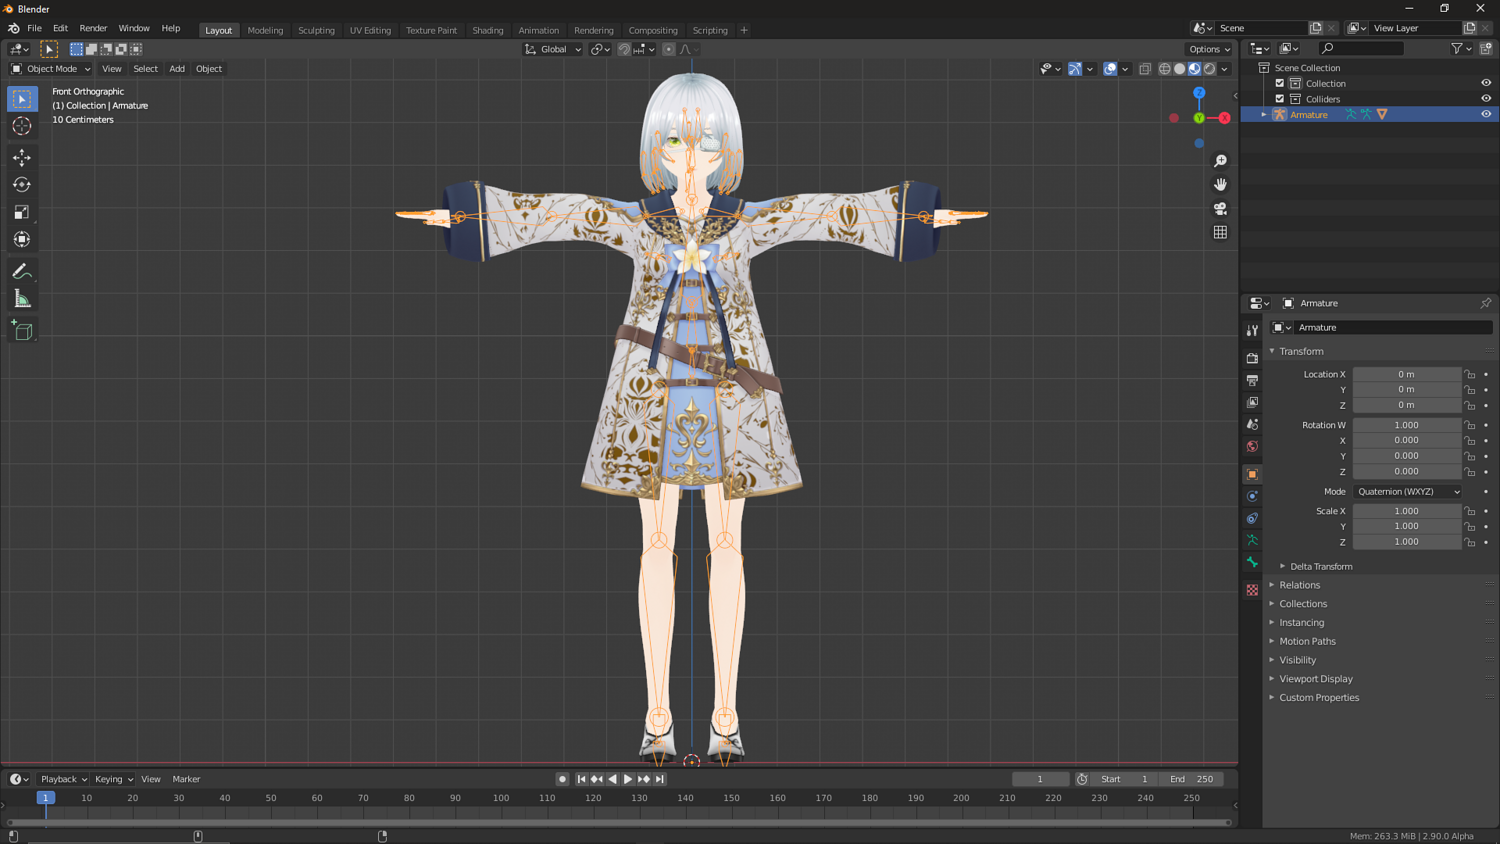Click the Rotation W value field
The height and width of the screenshot is (844, 1500).
pyautogui.click(x=1406, y=425)
